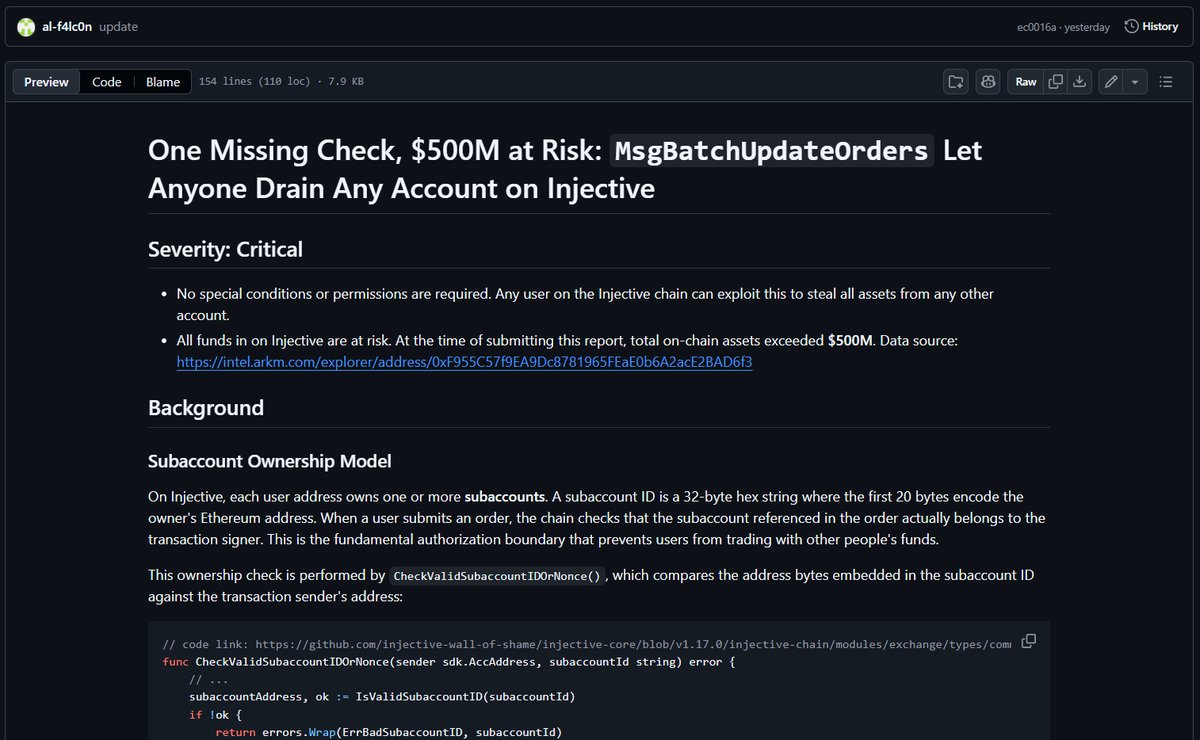Open the al-f4lc0n author profile link
Viewport: 1200px width, 740px height.
click(x=67, y=27)
